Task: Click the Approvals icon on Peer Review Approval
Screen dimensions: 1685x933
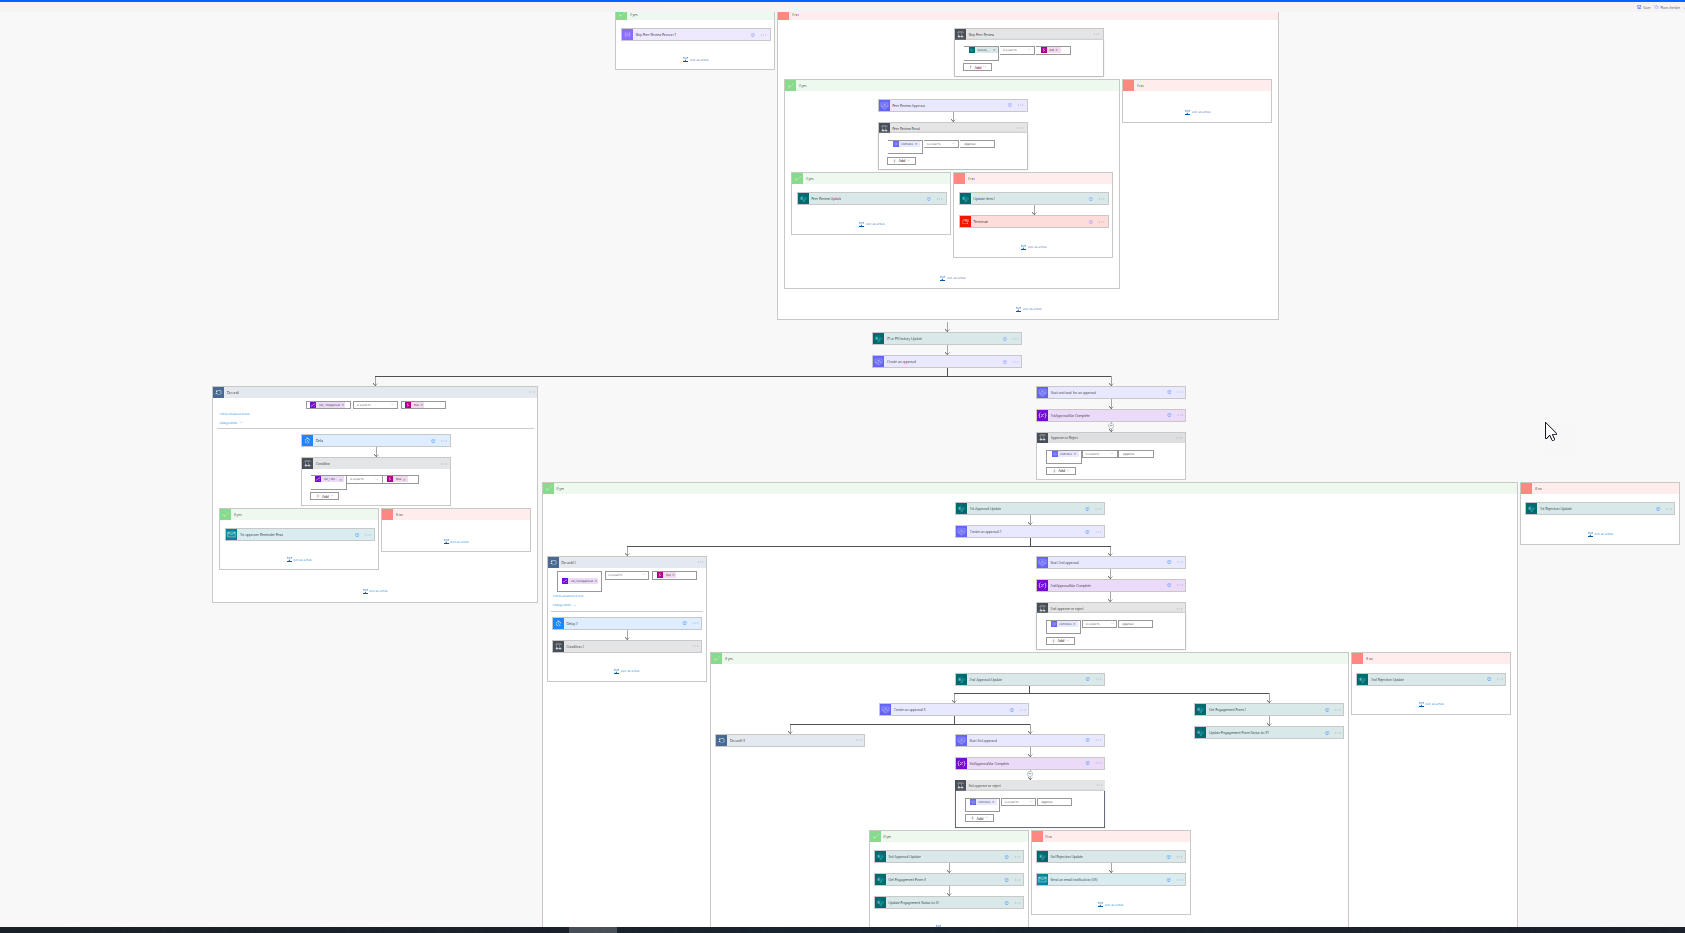Action: coord(885,105)
